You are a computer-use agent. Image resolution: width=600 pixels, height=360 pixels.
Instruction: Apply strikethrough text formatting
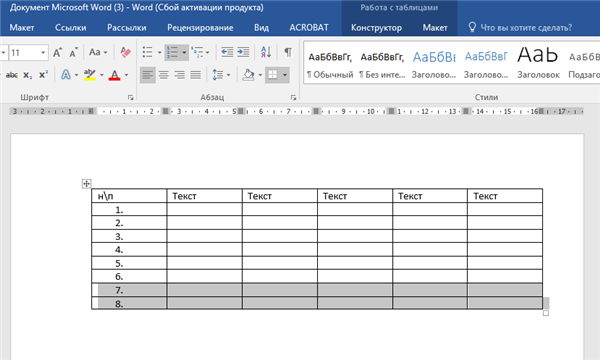(x=11, y=75)
